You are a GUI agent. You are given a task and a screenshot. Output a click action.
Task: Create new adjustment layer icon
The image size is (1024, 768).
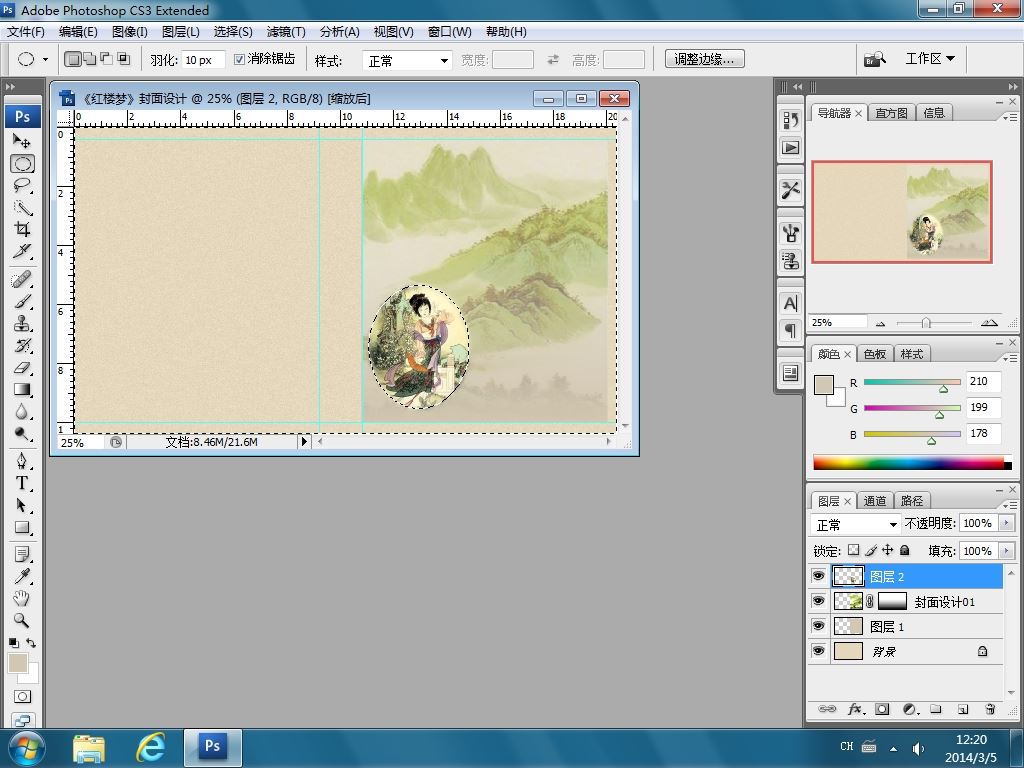click(x=910, y=709)
